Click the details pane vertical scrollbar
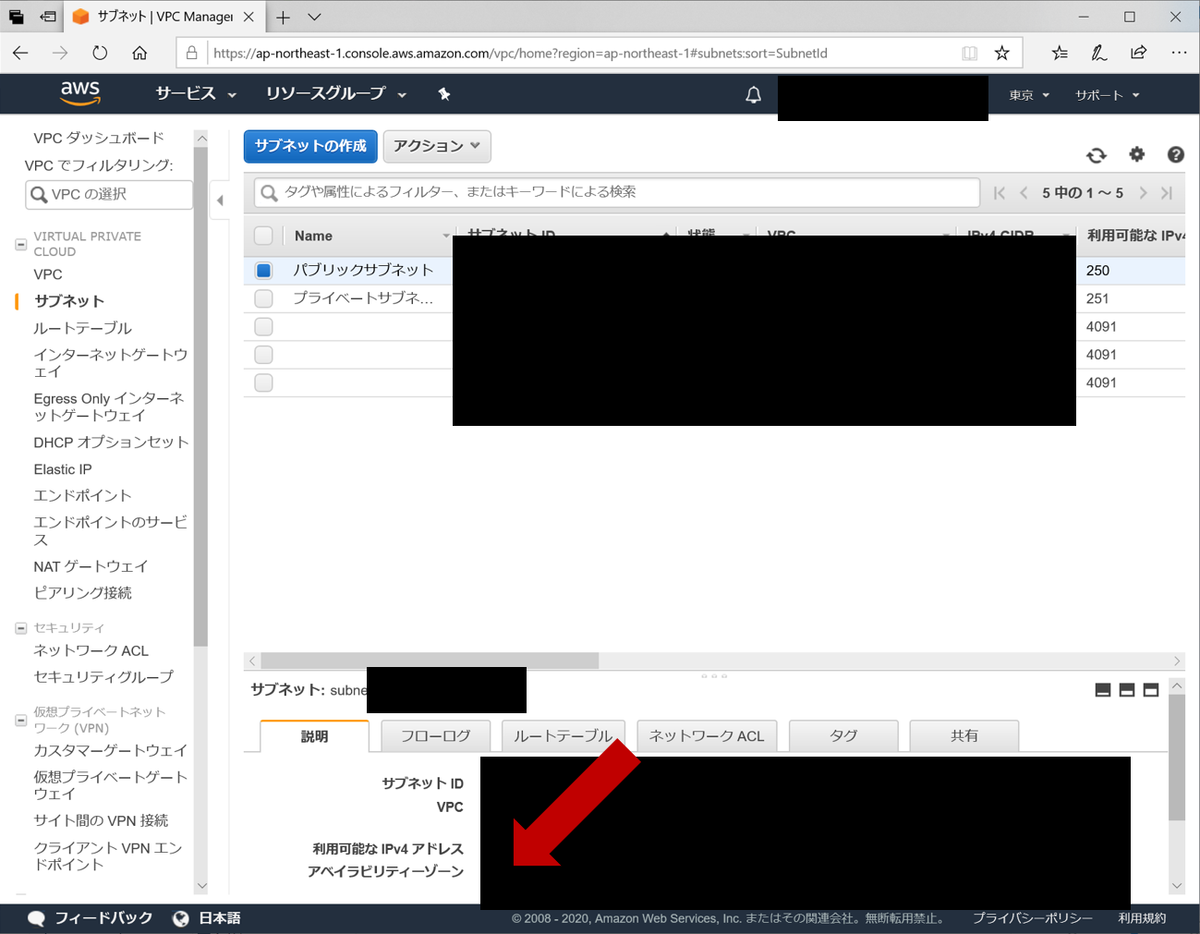 [x=1177, y=757]
